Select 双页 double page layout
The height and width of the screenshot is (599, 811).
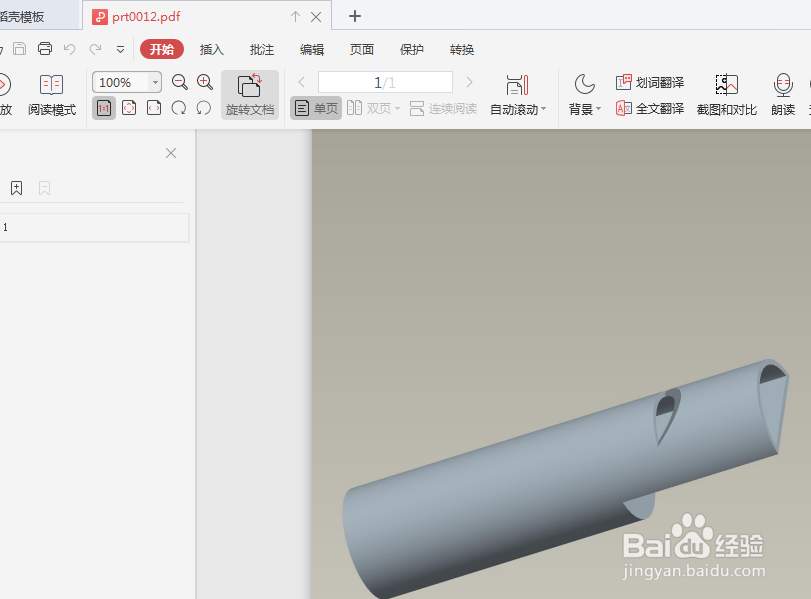click(369, 108)
